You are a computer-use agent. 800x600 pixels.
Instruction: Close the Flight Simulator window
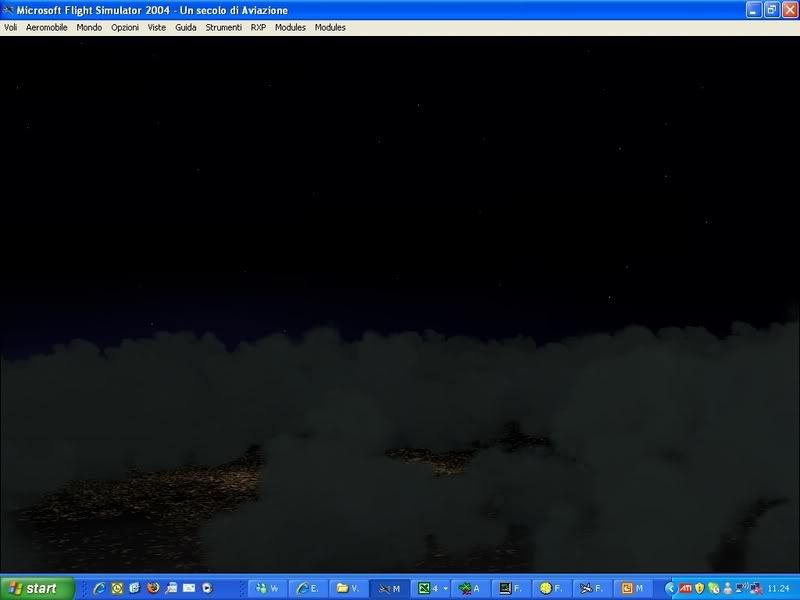tap(790, 10)
